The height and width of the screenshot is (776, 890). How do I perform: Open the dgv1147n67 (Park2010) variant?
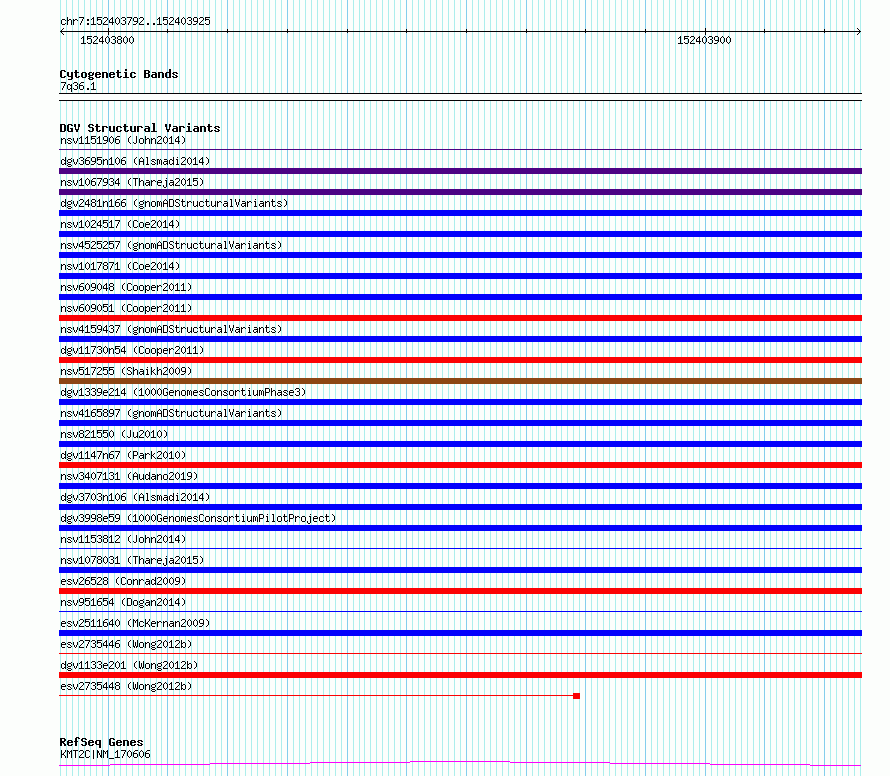pyautogui.click(x=123, y=455)
